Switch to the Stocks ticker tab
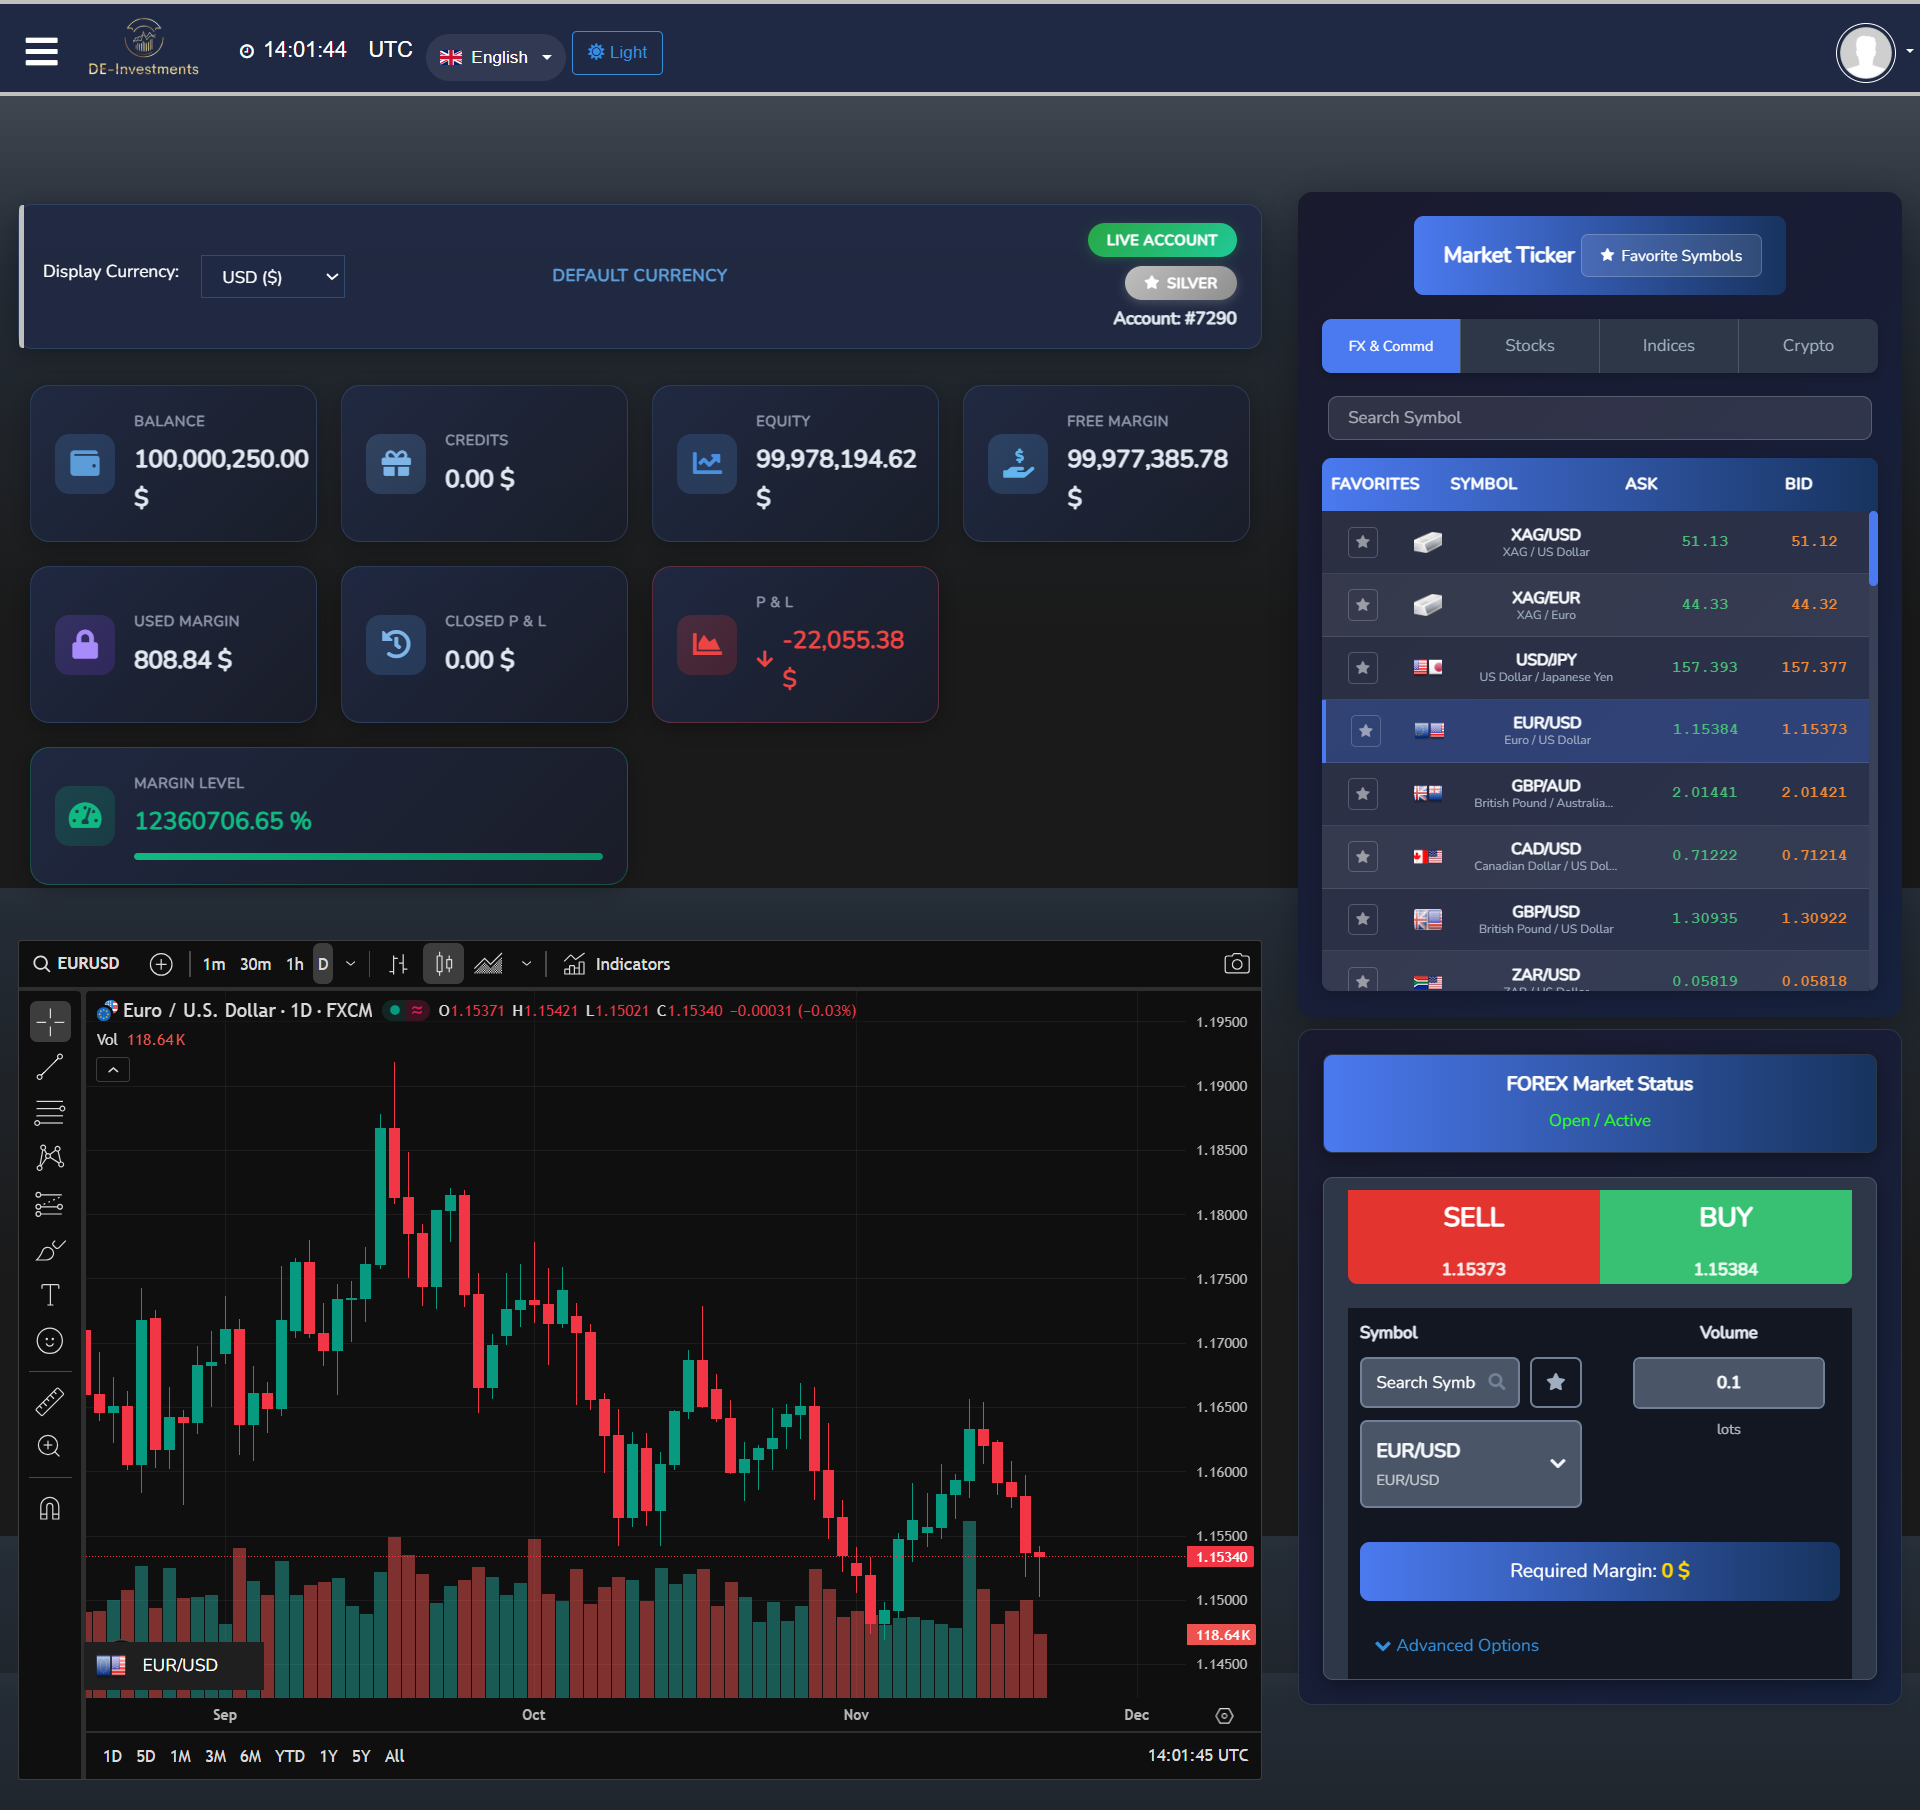Image resolution: width=1920 pixels, height=1810 pixels. [1529, 346]
